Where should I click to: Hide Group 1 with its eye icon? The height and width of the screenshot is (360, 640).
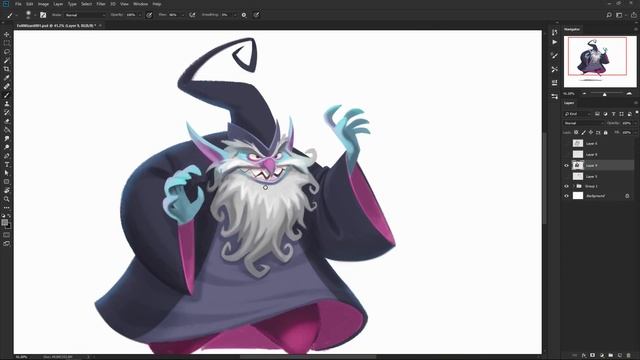click(x=566, y=186)
